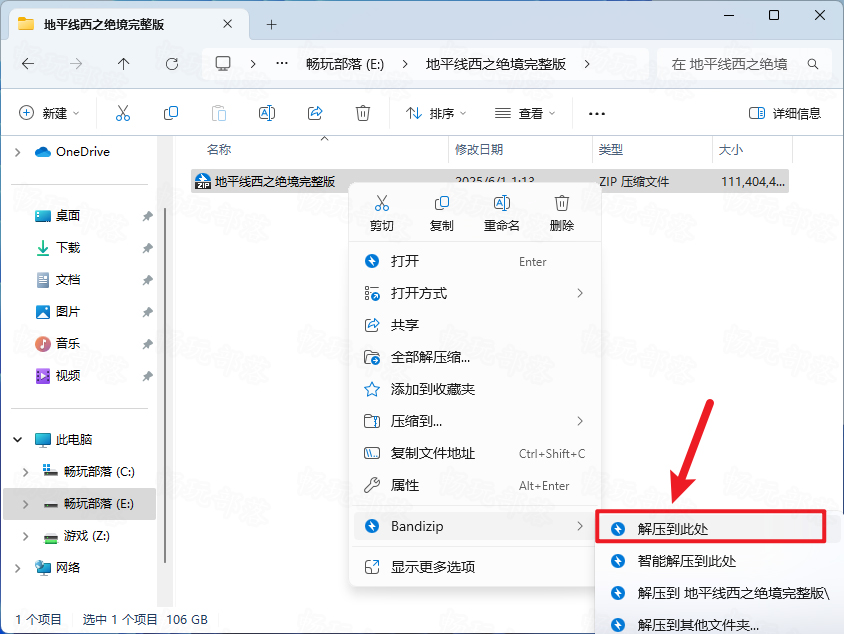Click the 地平线西之绝境完整版 breadcrumb
Screen dimensions: 844x634
496,64
